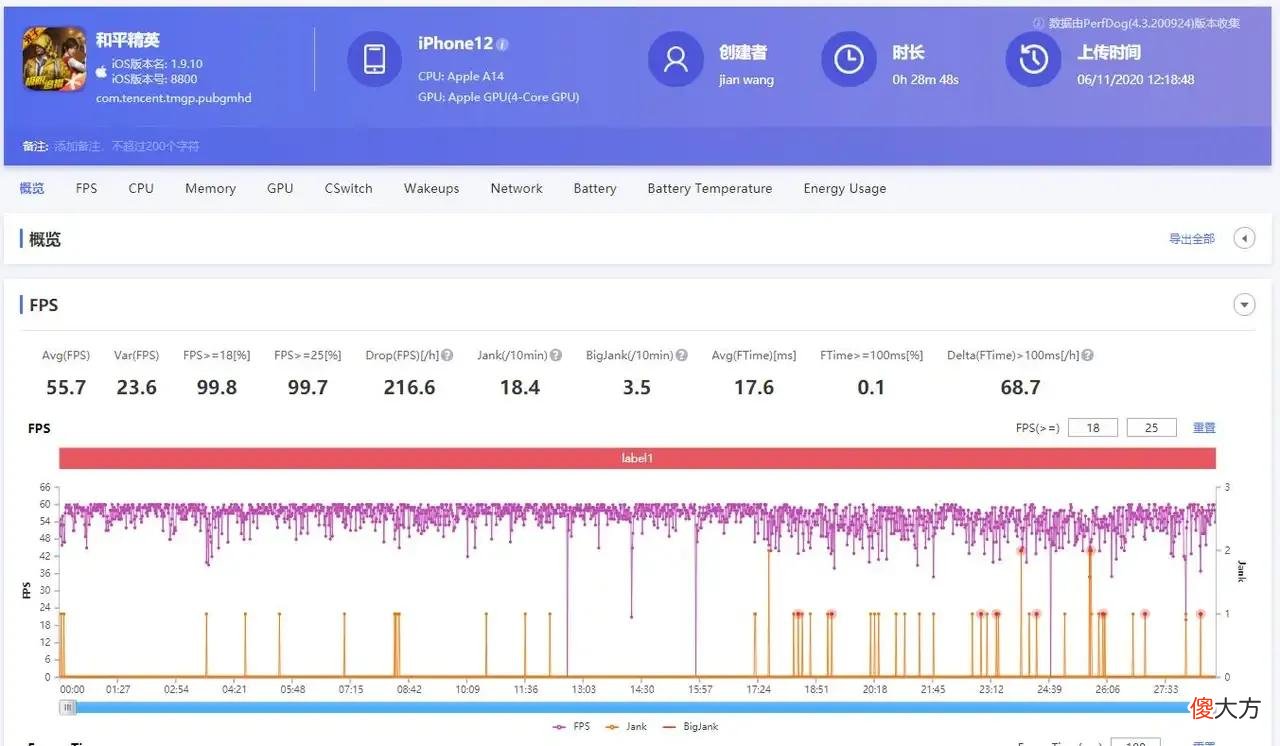This screenshot has width=1280, height=746.
Task: Open the Battery Temperature tab
Action: [710, 188]
